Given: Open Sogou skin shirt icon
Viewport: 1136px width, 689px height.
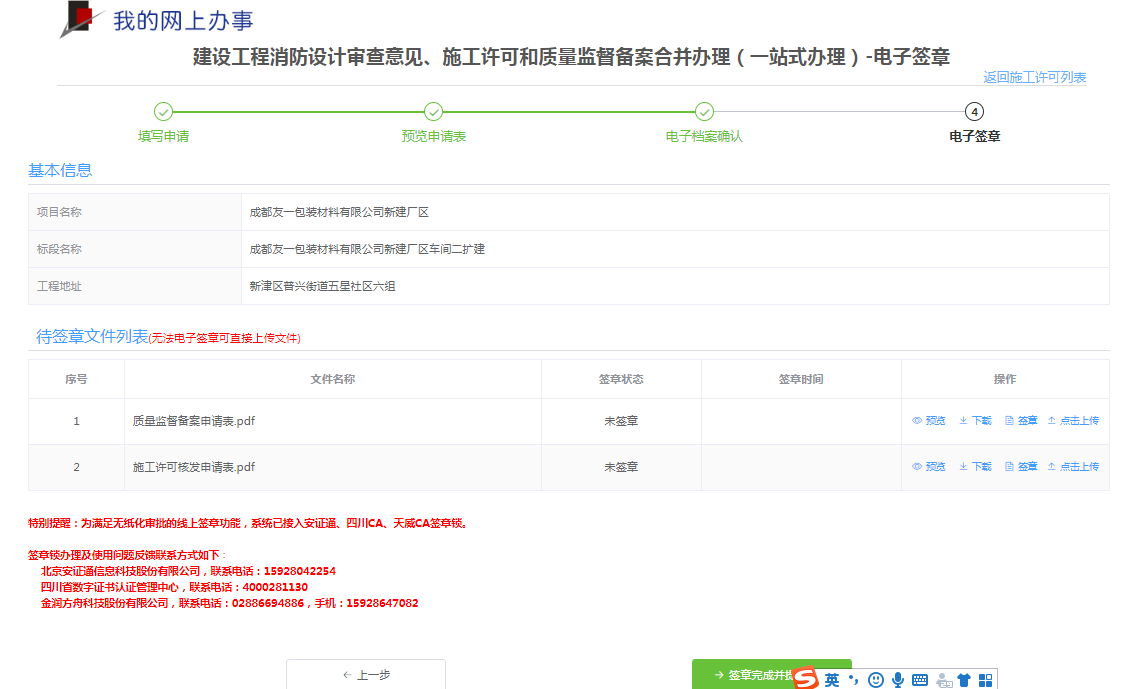Looking at the screenshot, I should coord(964,680).
